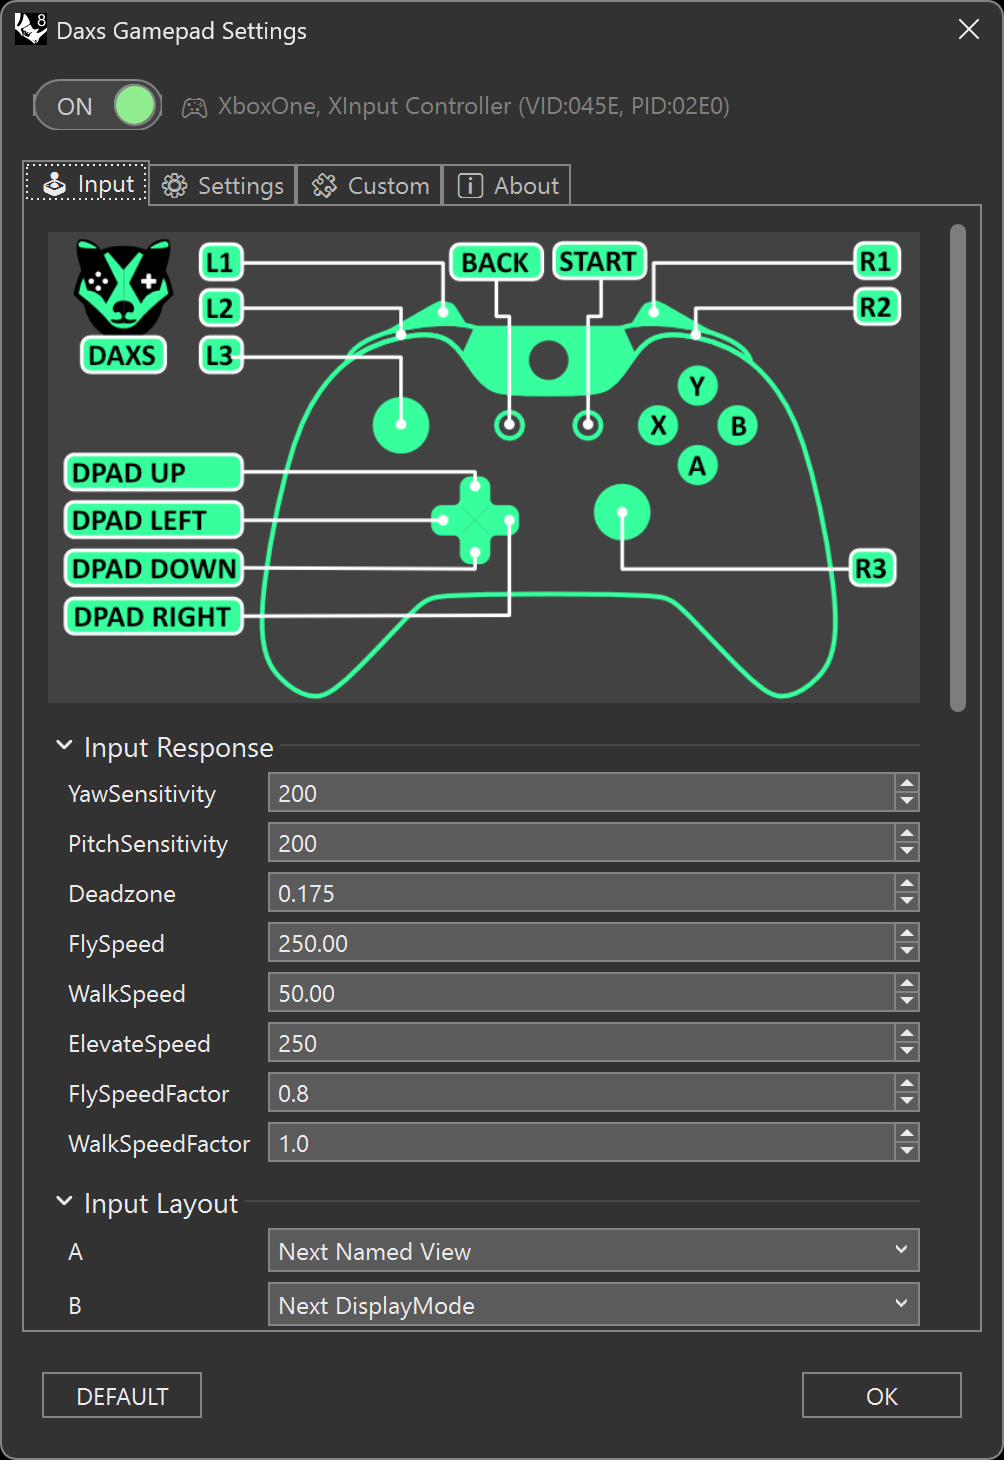The height and width of the screenshot is (1460, 1004).
Task: Click the BACK button label
Action: [495, 262]
